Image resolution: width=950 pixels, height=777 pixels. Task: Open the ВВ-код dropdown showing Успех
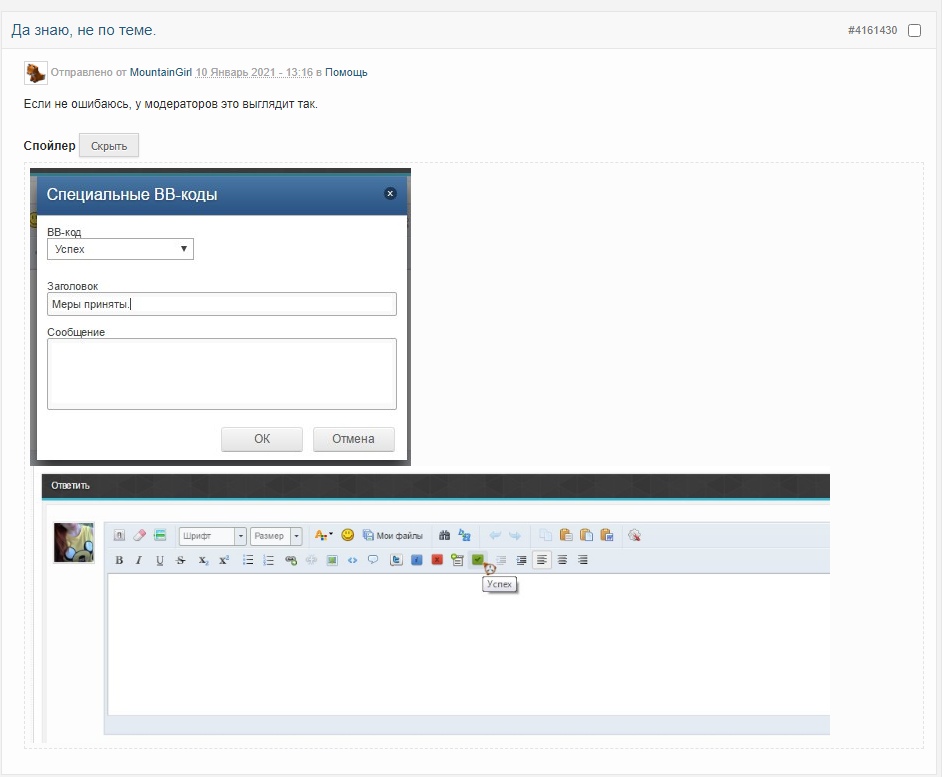click(120, 249)
